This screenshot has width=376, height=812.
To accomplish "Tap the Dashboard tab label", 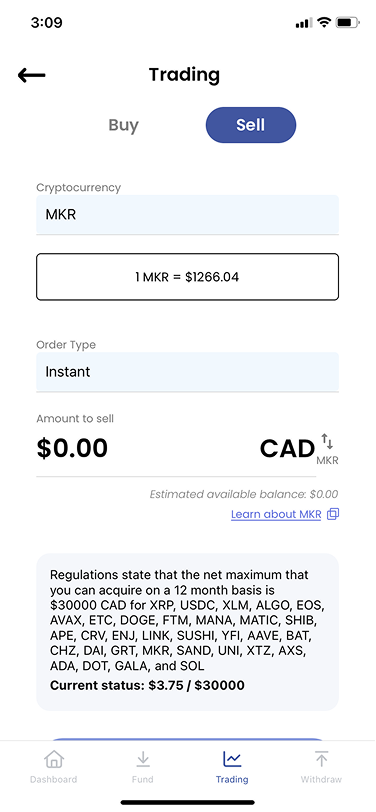I will [53, 779].
